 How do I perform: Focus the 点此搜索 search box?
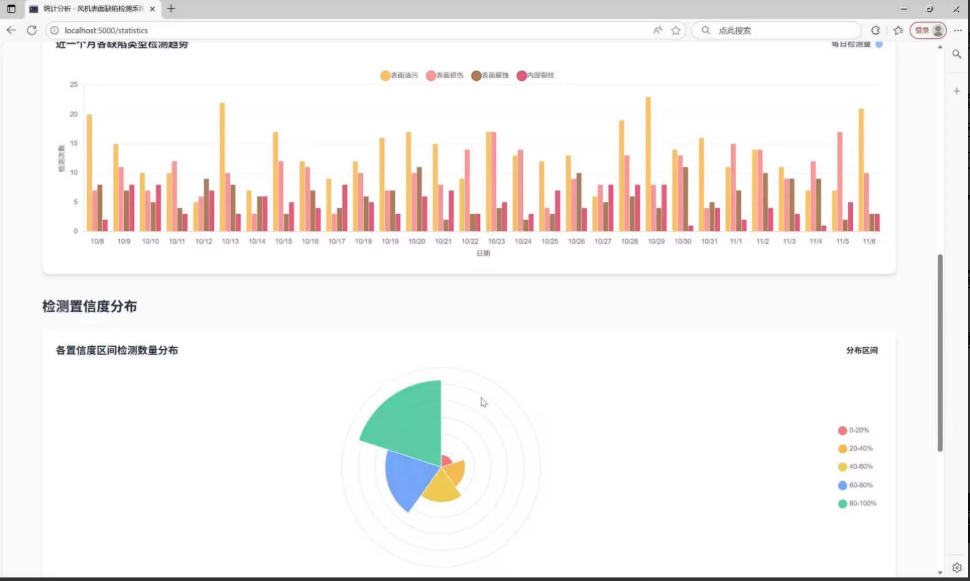click(776, 30)
